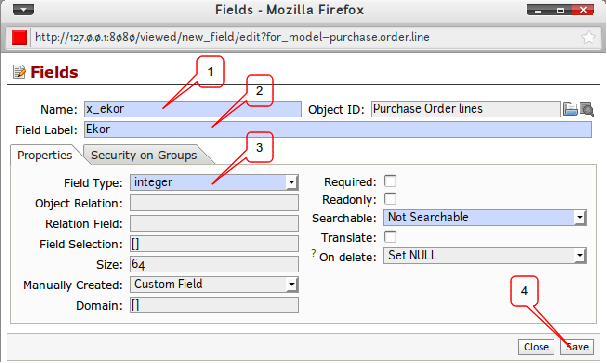Click the Close button
The width and height of the screenshot is (607, 363).
click(536, 347)
